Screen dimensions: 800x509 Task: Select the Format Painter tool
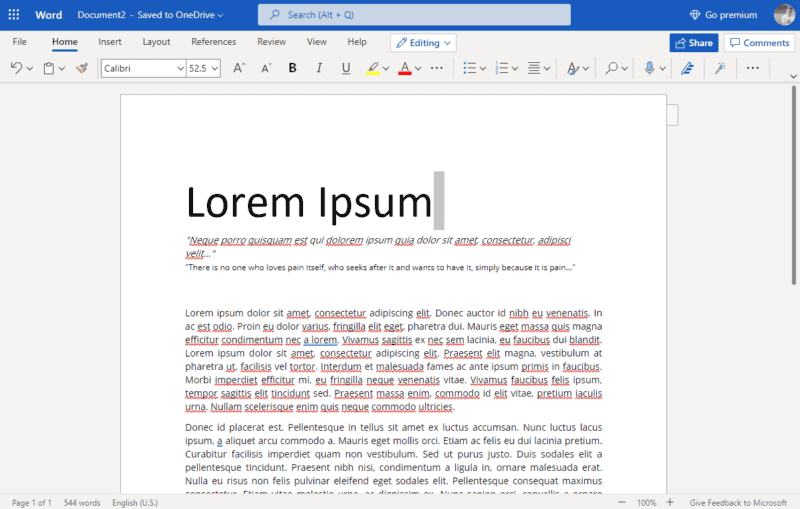point(82,68)
